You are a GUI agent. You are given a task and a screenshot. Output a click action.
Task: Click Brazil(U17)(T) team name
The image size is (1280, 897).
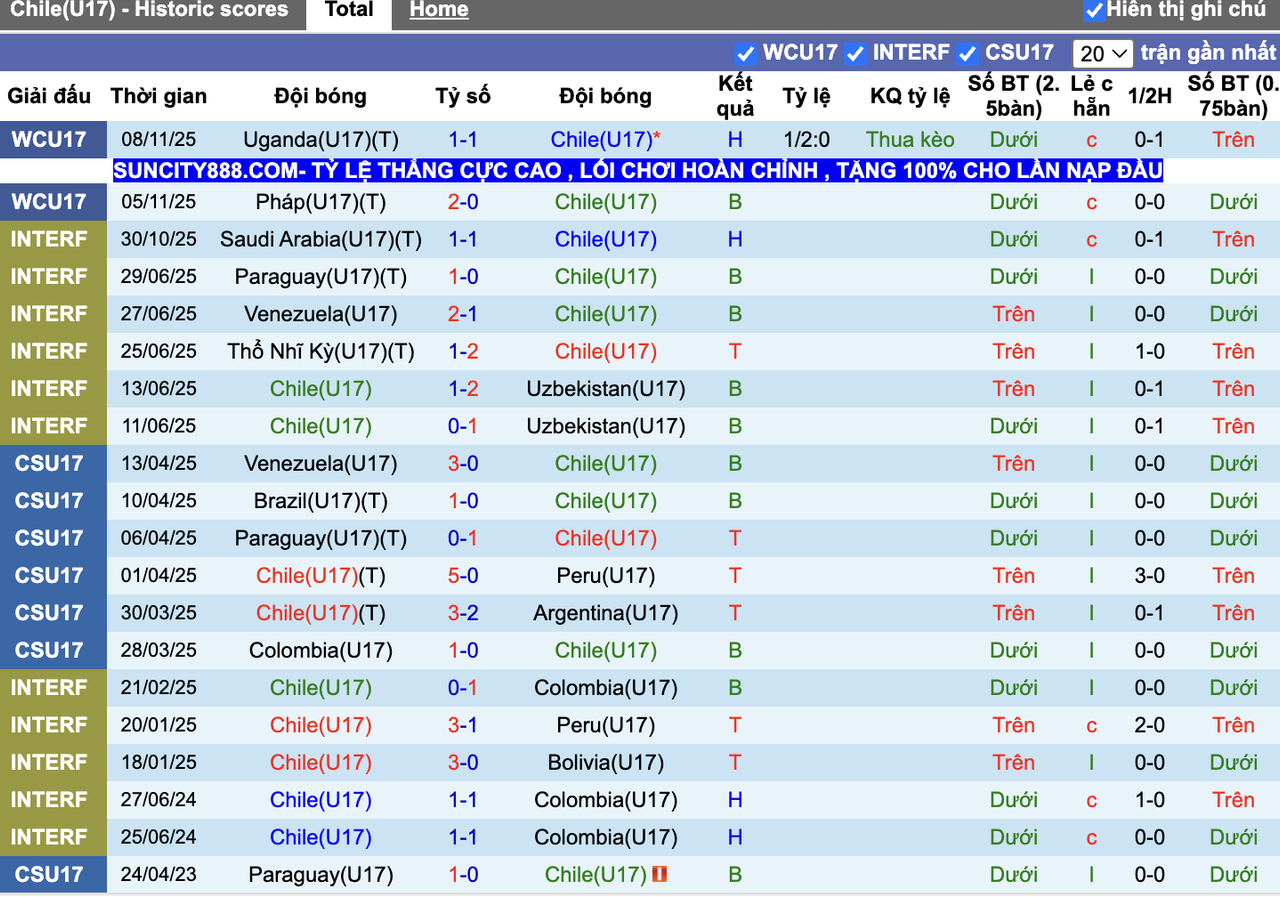pos(320,501)
